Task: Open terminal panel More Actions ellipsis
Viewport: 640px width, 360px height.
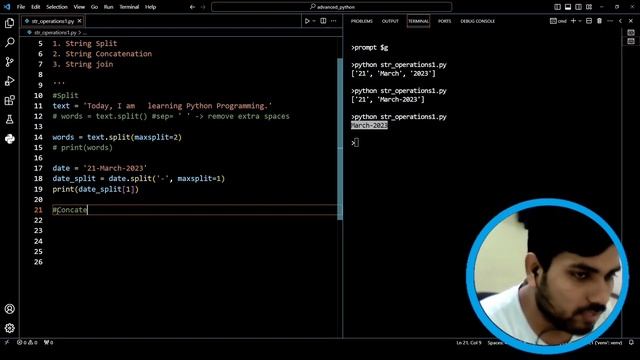Action: point(610,21)
